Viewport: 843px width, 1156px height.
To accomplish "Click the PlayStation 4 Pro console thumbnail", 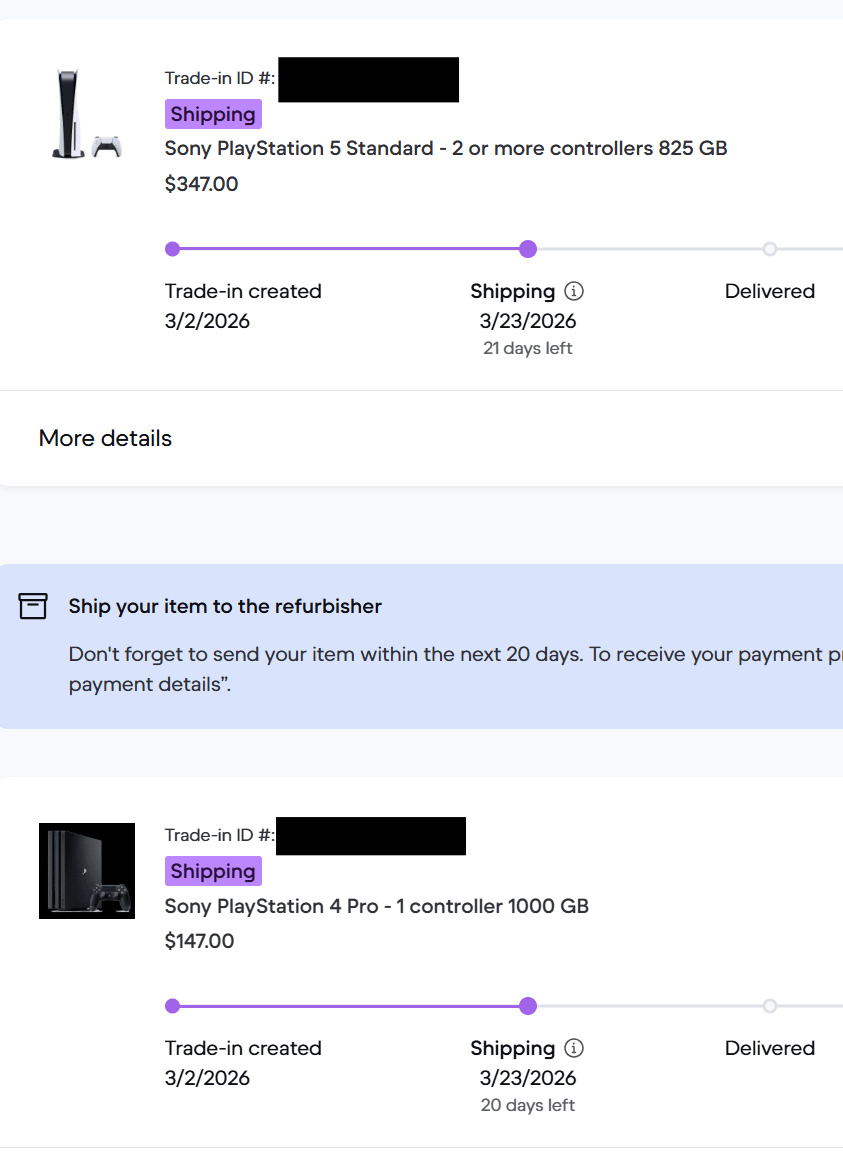I will [87, 871].
